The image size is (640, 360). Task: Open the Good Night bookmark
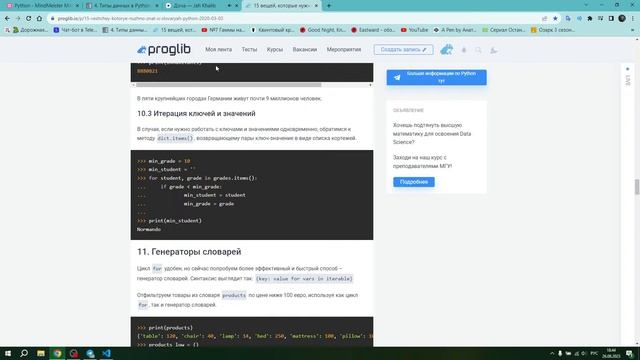(x=322, y=30)
